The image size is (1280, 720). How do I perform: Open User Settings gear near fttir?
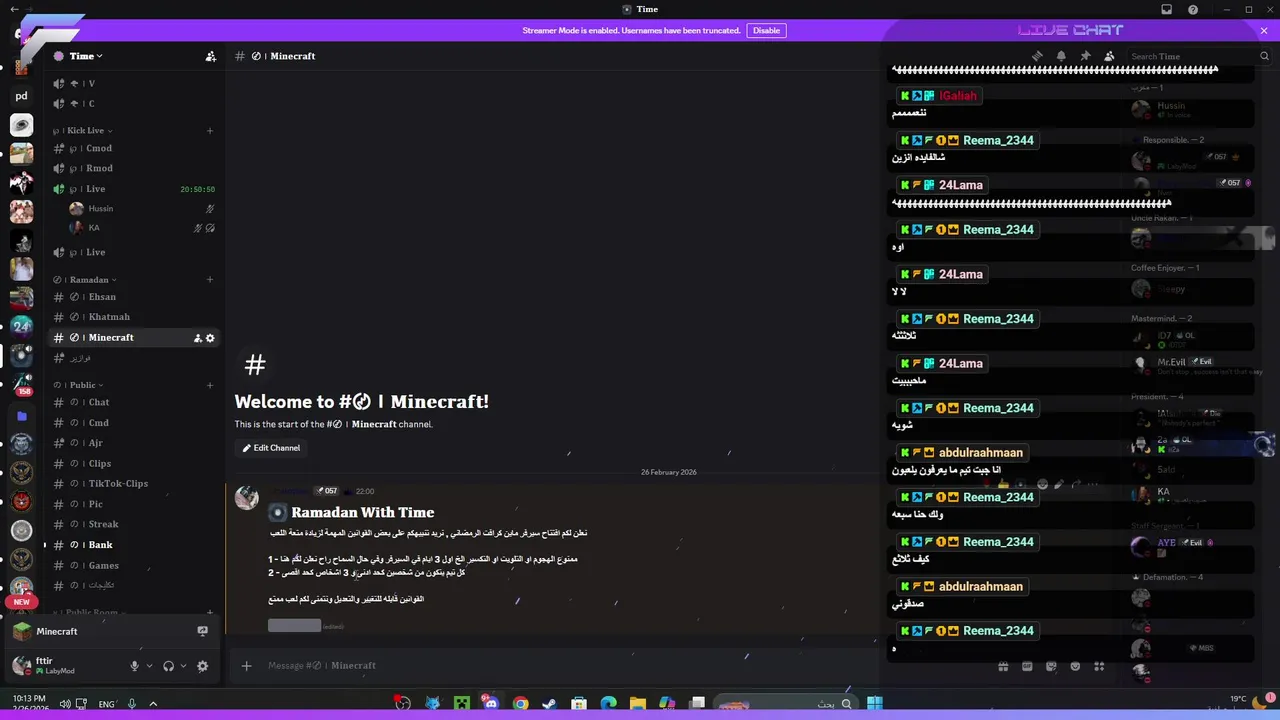[202, 666]
